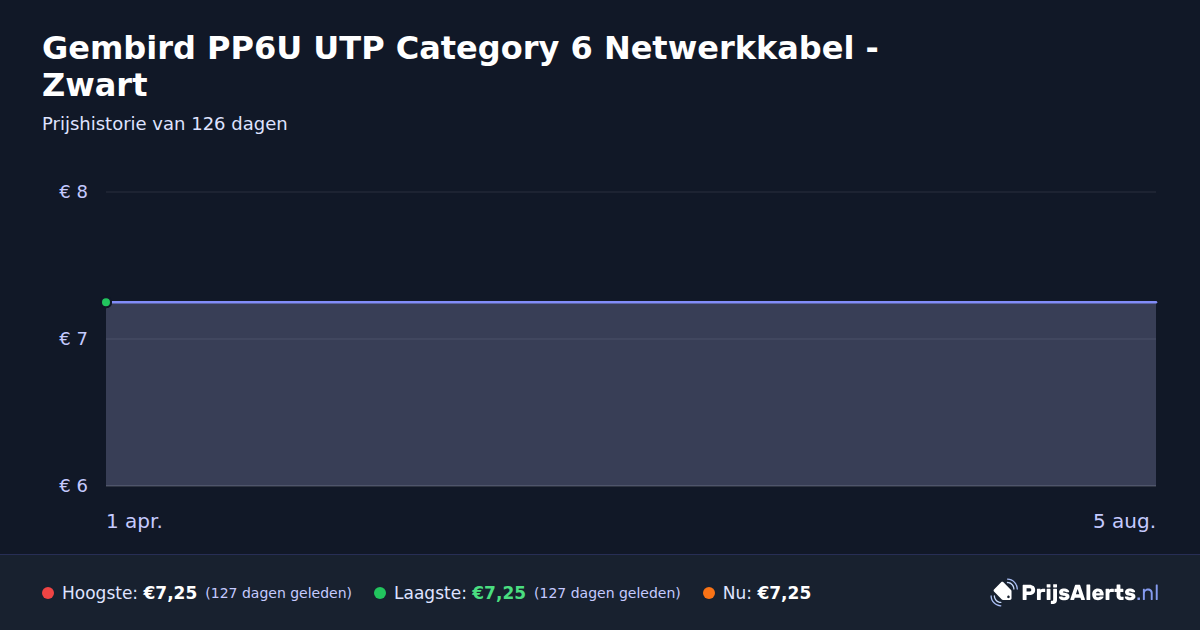Click the red Hoogste legend dot
1200x630 pixels.
coord(48,593)
